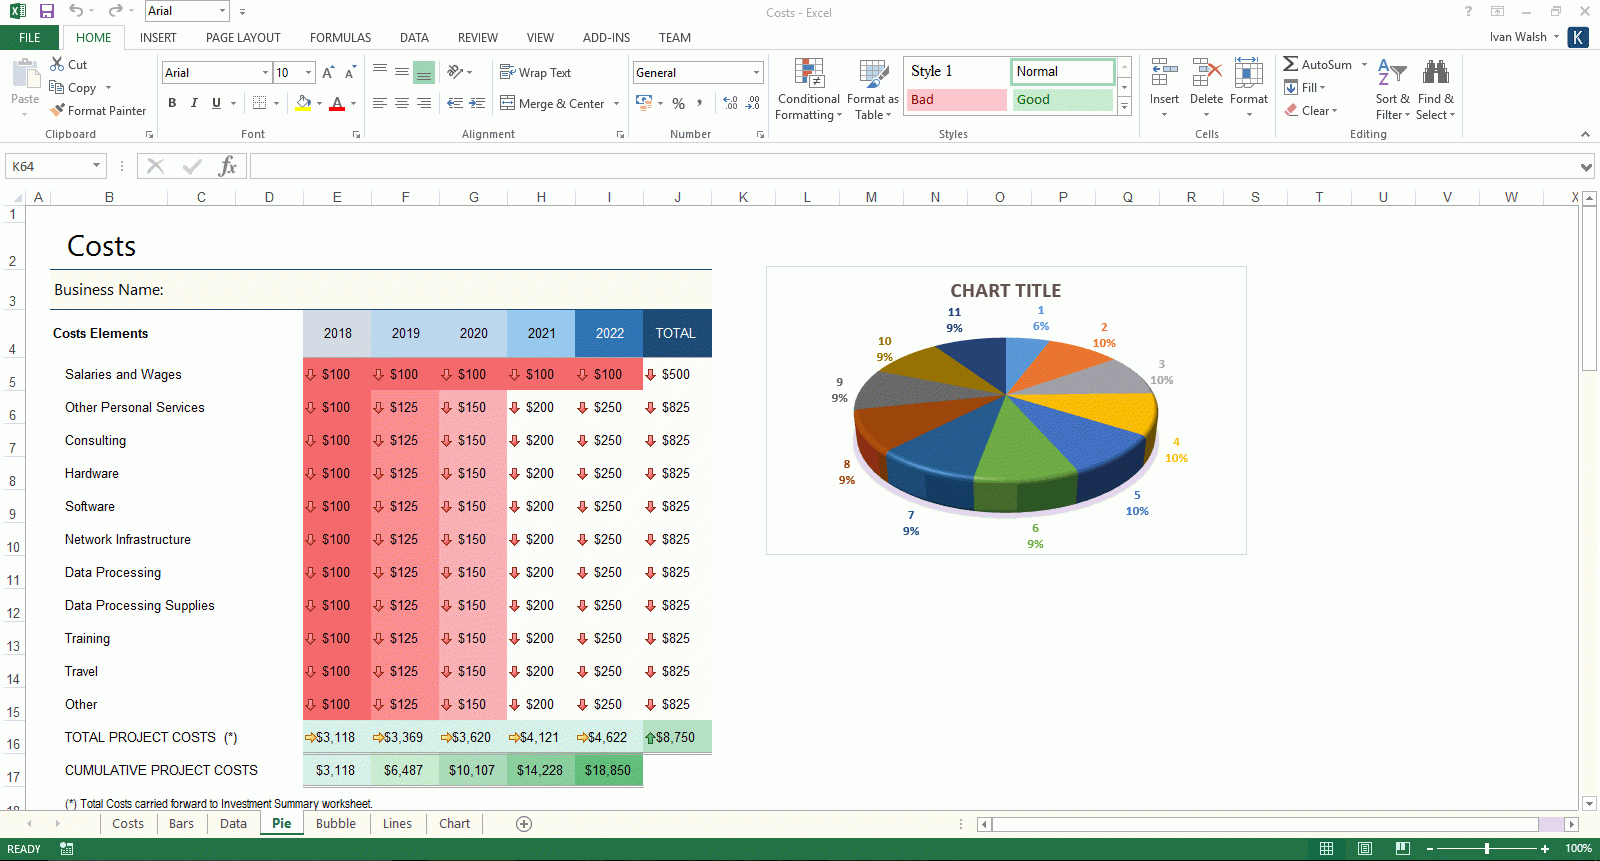Screen dimensions: 1600x861
Task: Open the FILE backstage menu
Action: 30,38
